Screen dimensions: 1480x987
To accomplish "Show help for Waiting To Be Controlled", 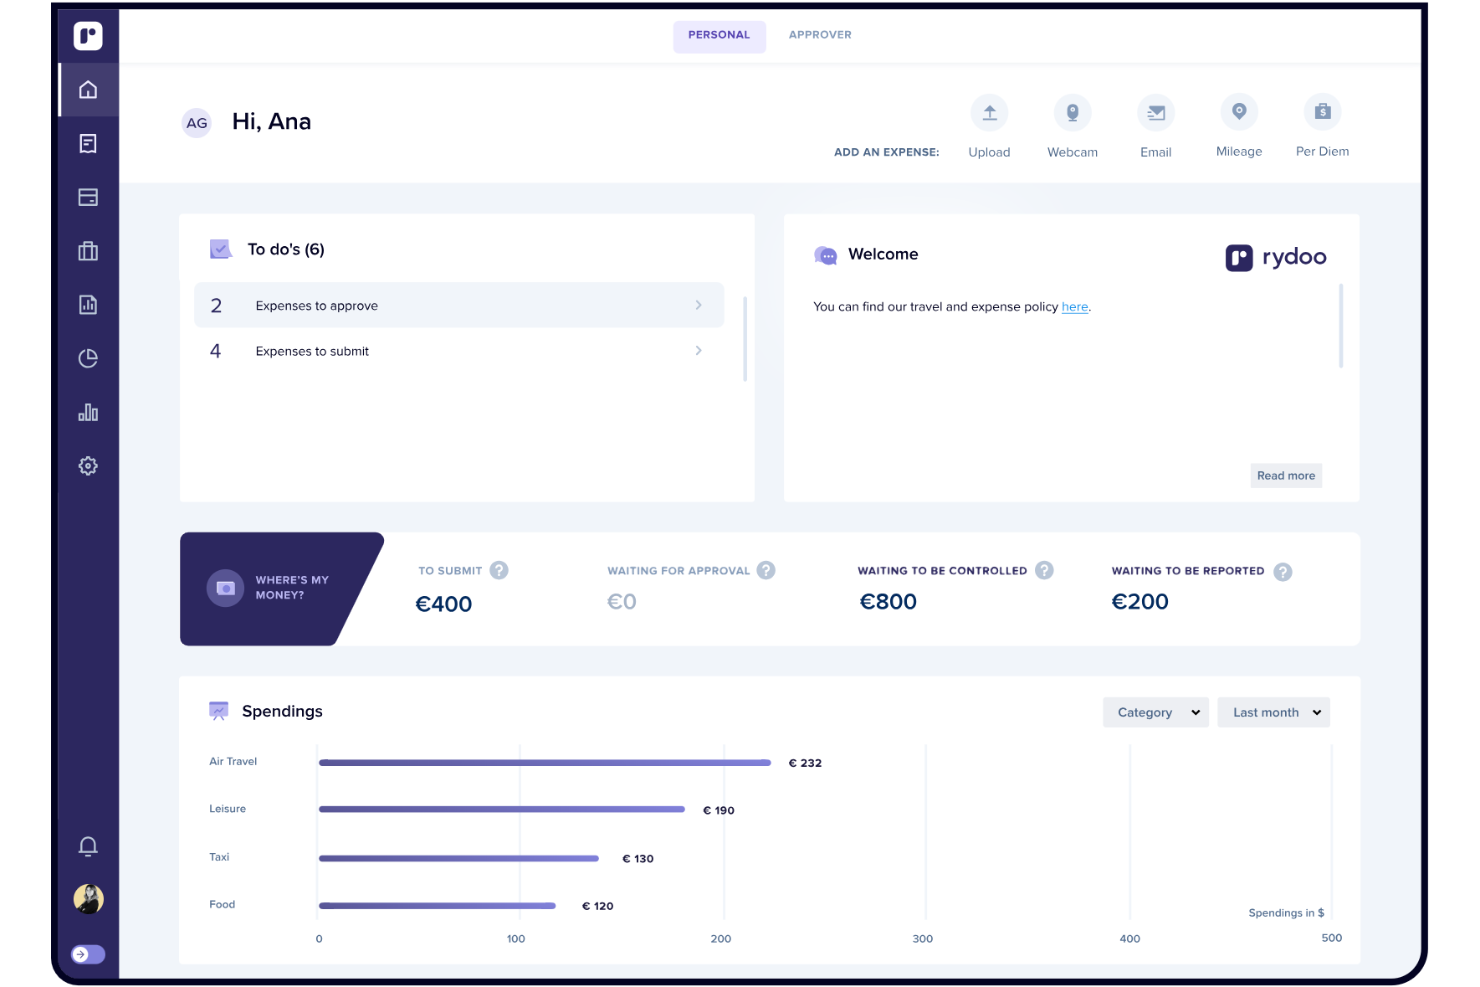I will 1044,570.
